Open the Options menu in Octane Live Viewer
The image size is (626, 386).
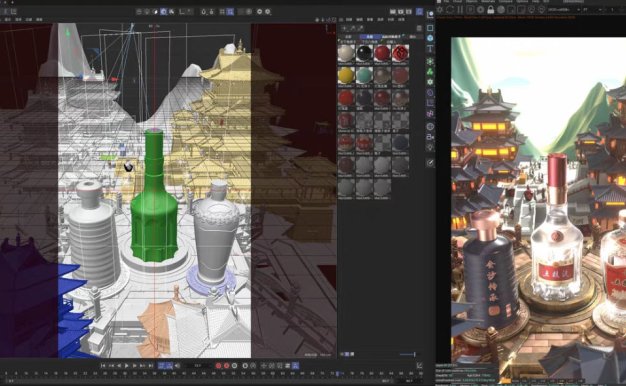point(522,2)
